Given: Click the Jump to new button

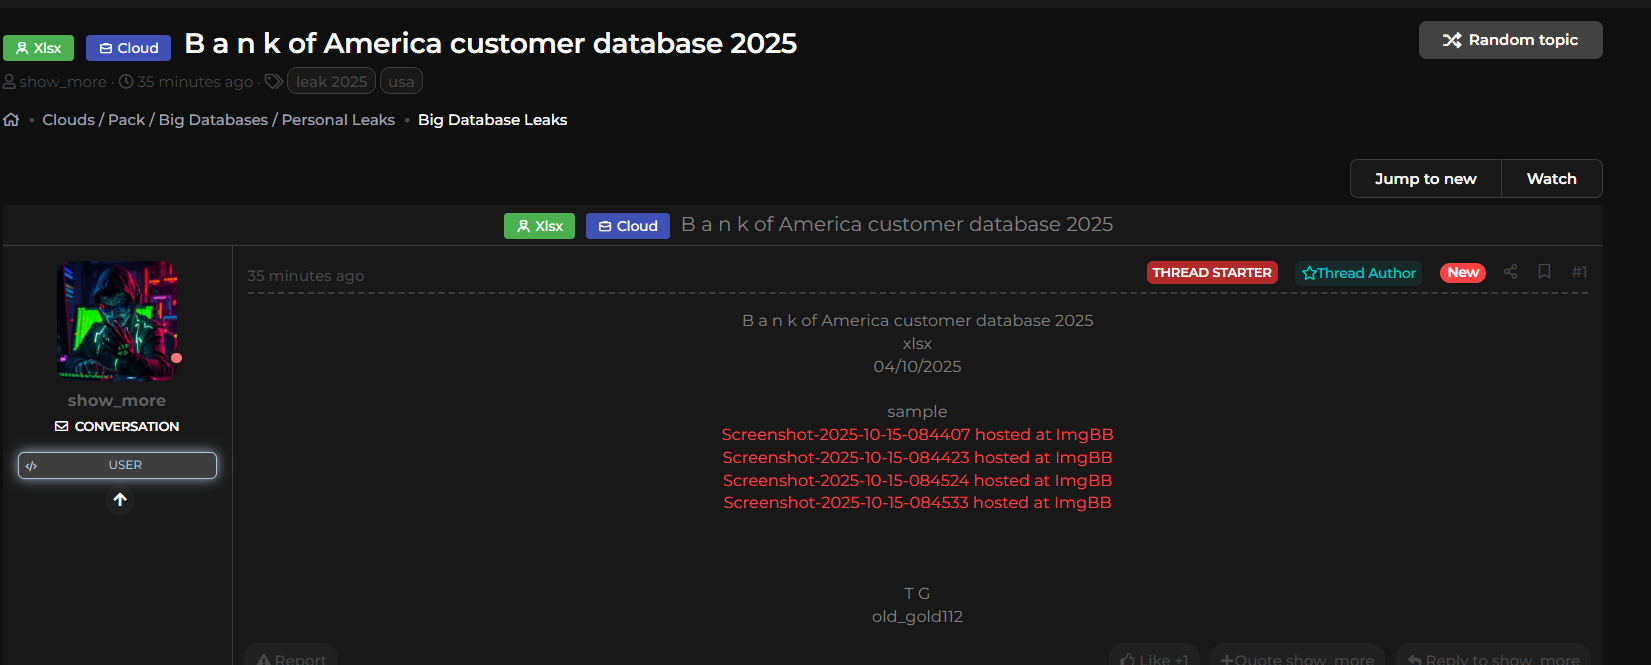Looking at the screenshot, I should pyautogui.click(x=1425, y=179).
